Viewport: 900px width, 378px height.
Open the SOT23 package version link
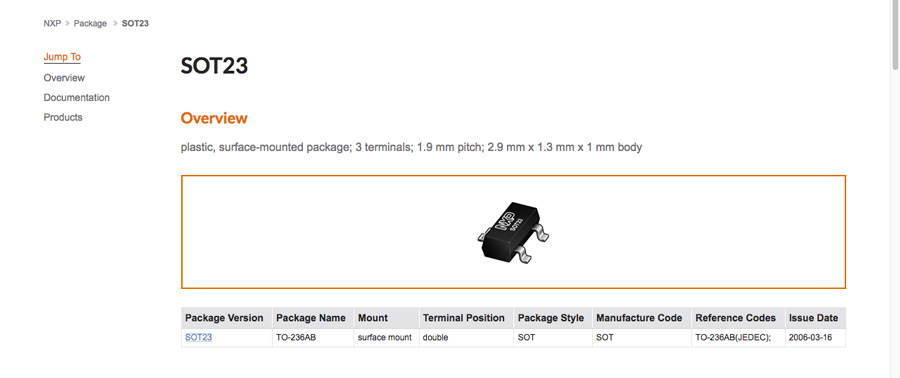pos(198,337)
